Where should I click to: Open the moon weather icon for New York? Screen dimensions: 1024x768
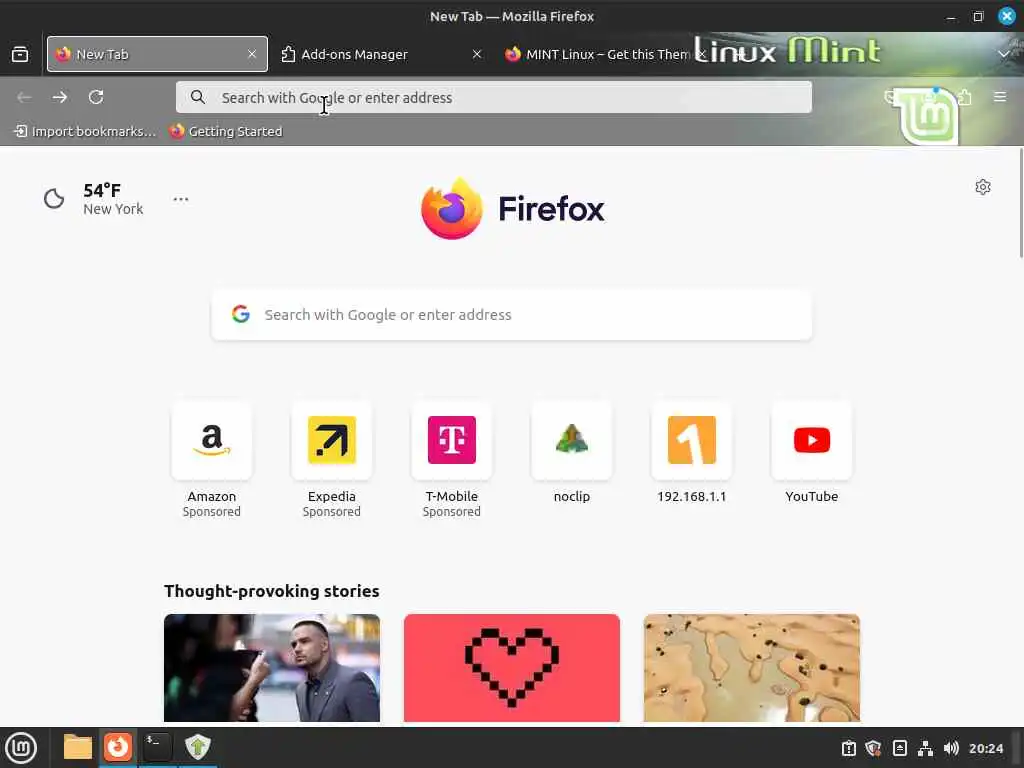coord(54,199)
